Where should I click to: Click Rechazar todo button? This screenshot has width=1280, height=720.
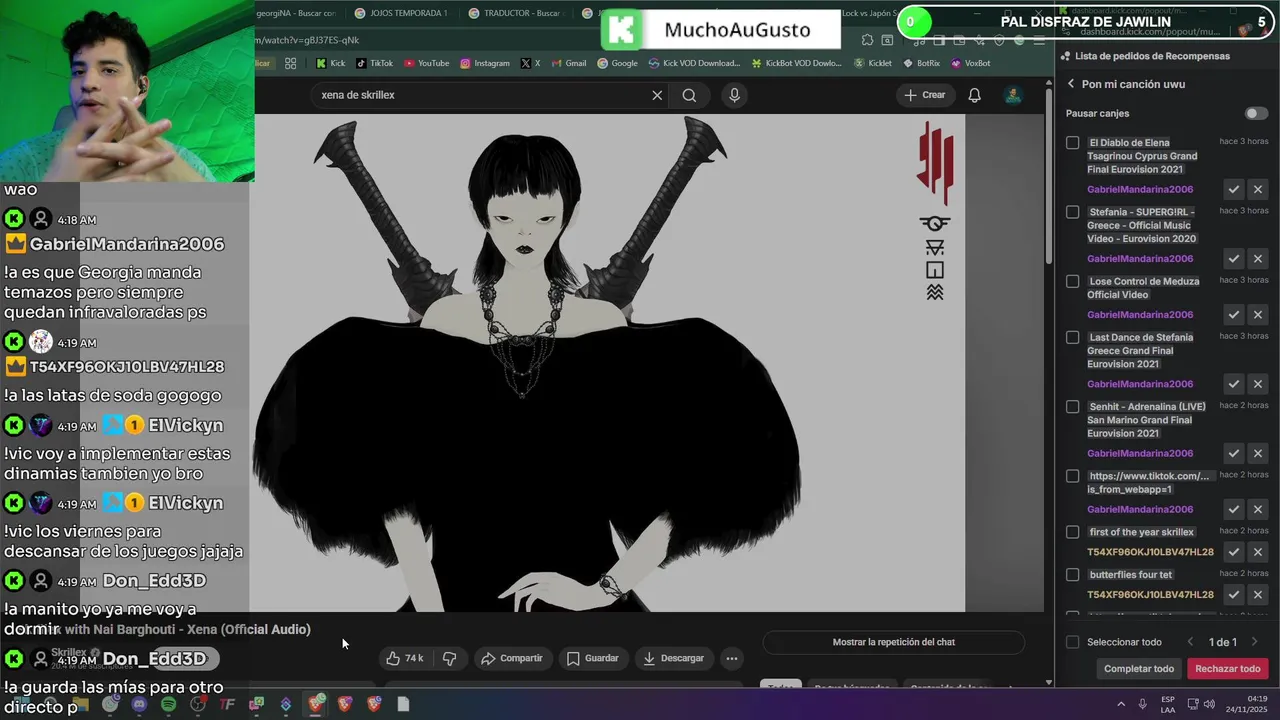[x=1228, y=669]
